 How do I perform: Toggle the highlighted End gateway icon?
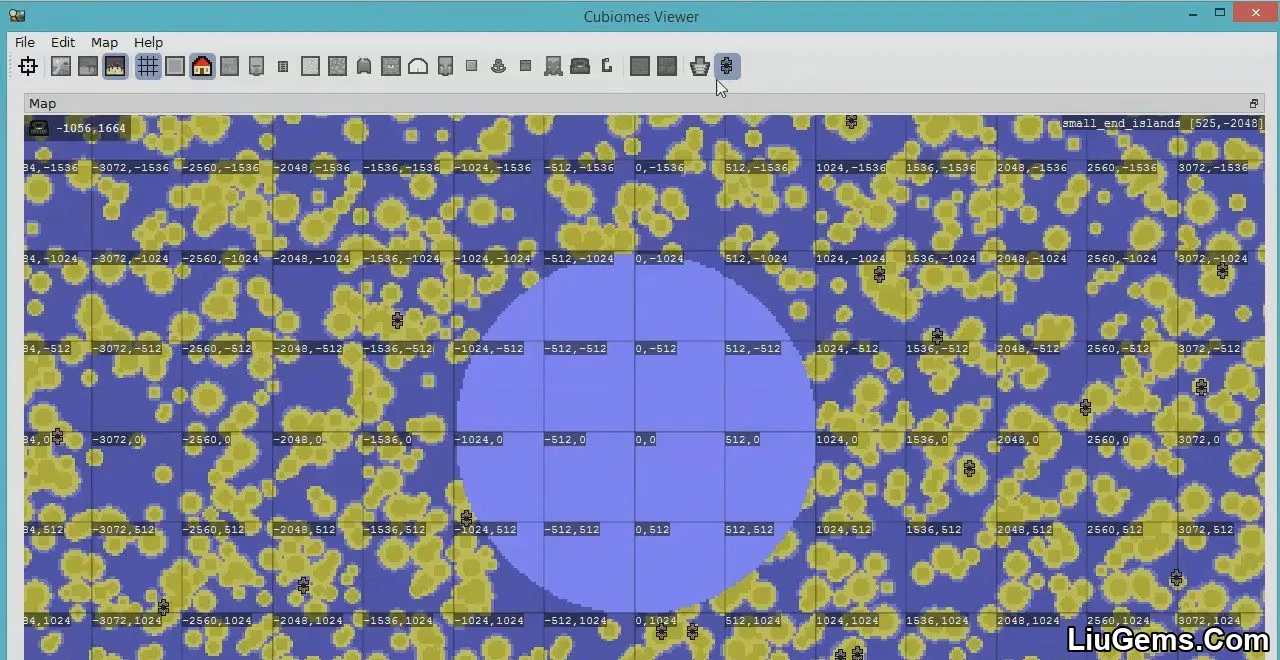[727, 67]
